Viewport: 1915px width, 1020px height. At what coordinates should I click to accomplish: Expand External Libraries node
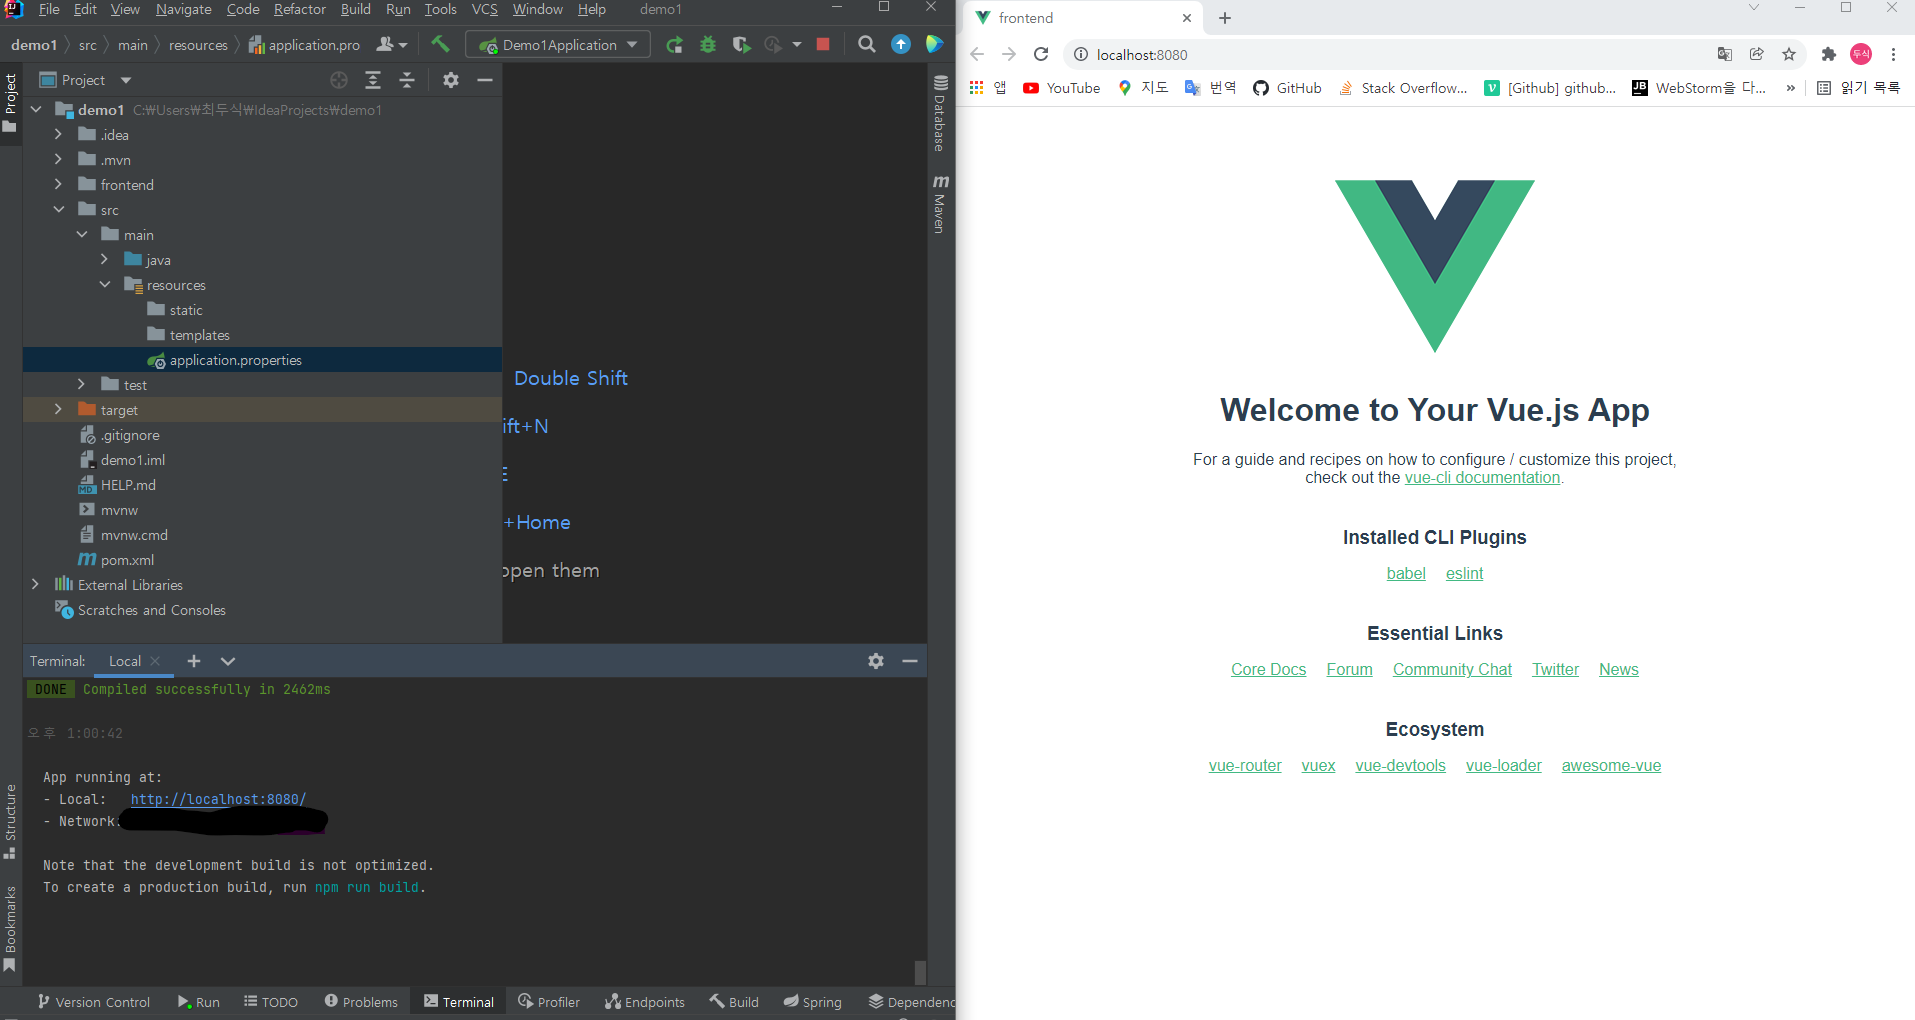tap(35, 584)
